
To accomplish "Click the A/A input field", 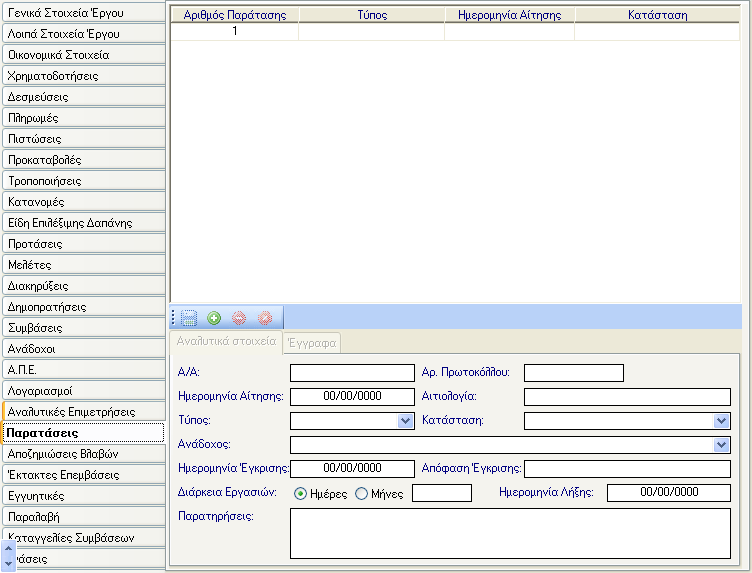I will point(352,373).
